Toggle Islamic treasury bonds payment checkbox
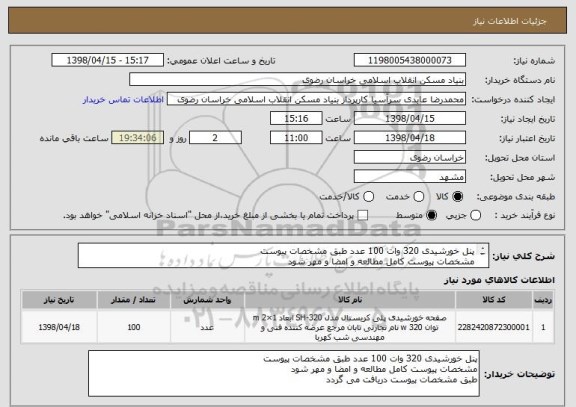 (x=363, y=216)
